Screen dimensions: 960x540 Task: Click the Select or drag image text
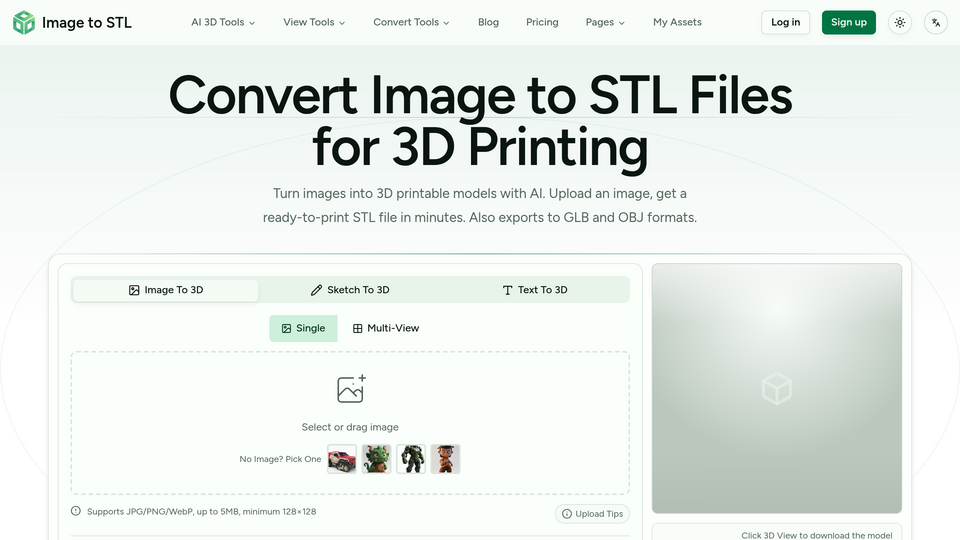click(x=350, y=427)
